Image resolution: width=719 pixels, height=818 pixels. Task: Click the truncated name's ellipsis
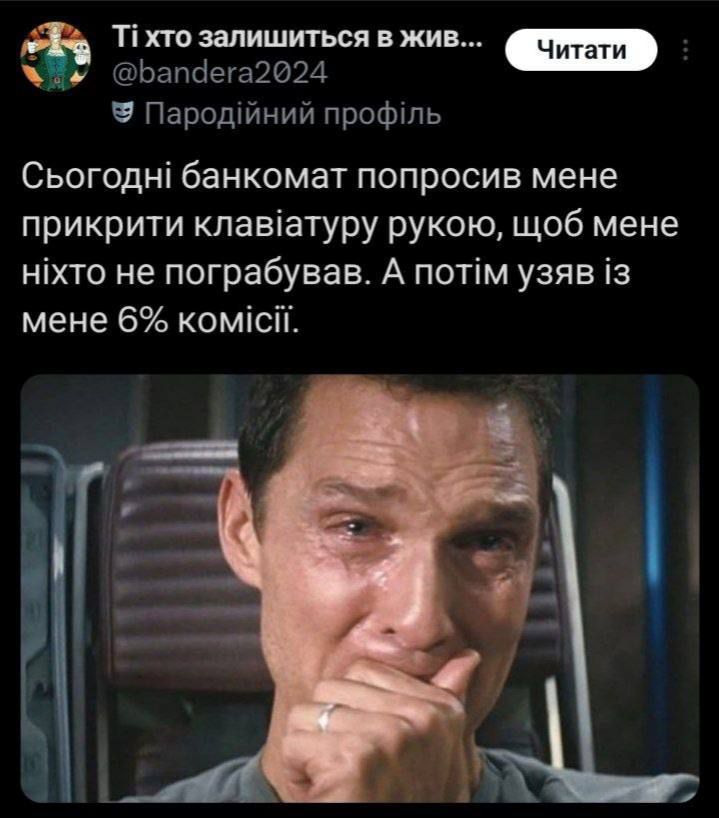click(472, 40)
